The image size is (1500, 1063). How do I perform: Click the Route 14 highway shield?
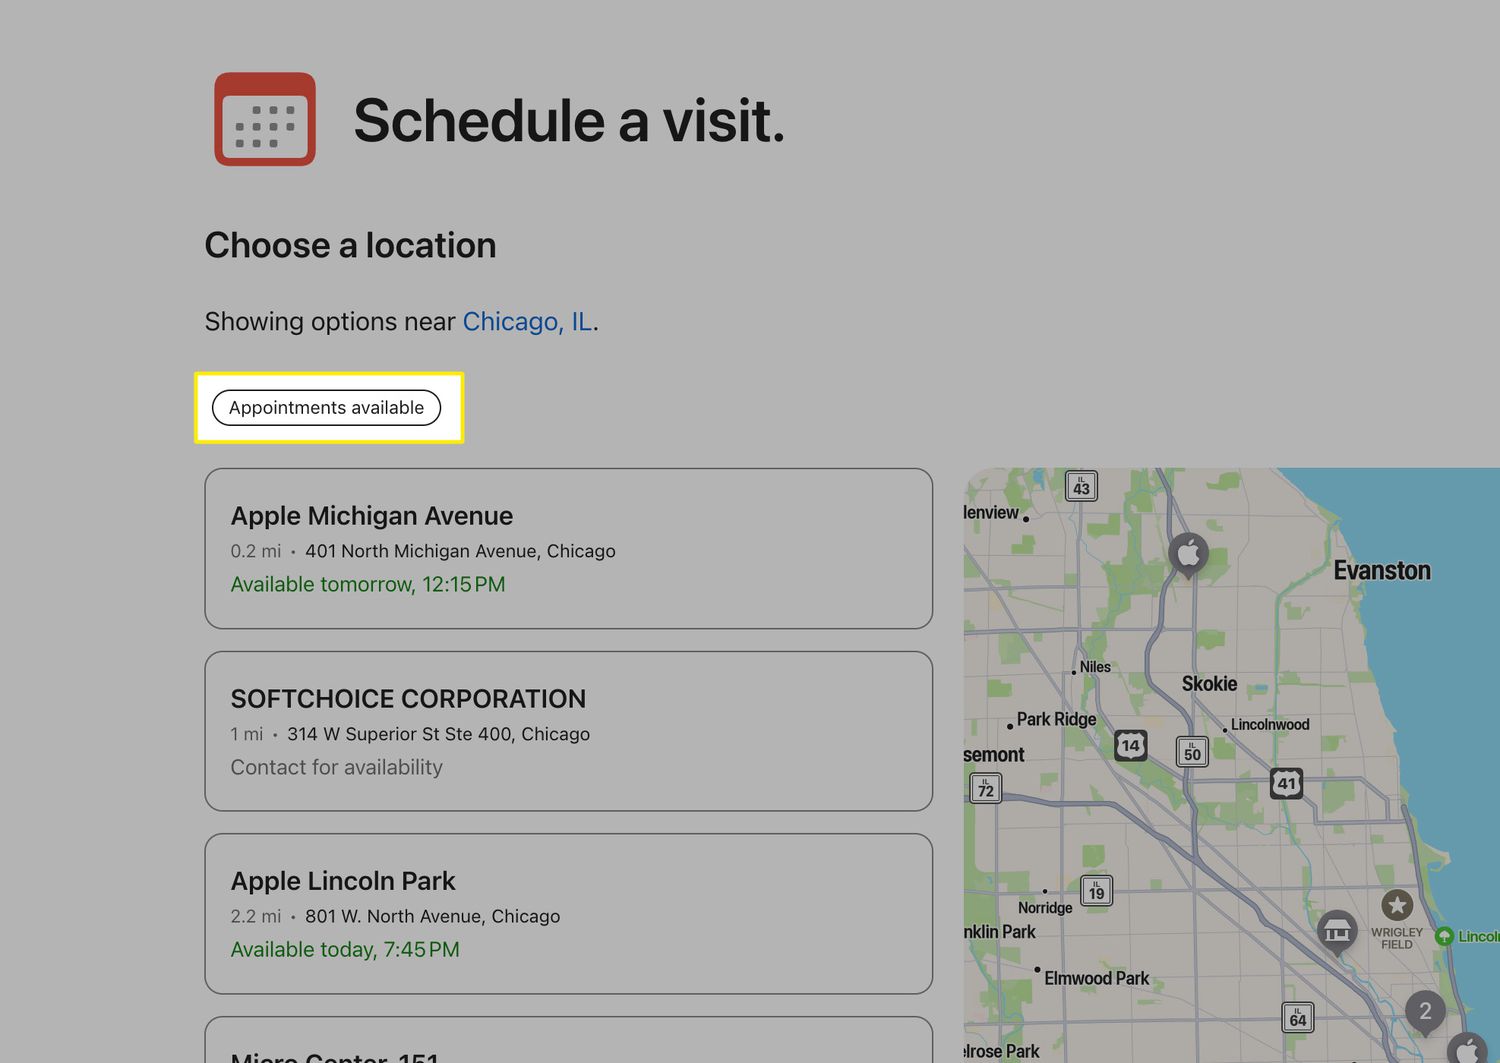tap(1130, 745)
